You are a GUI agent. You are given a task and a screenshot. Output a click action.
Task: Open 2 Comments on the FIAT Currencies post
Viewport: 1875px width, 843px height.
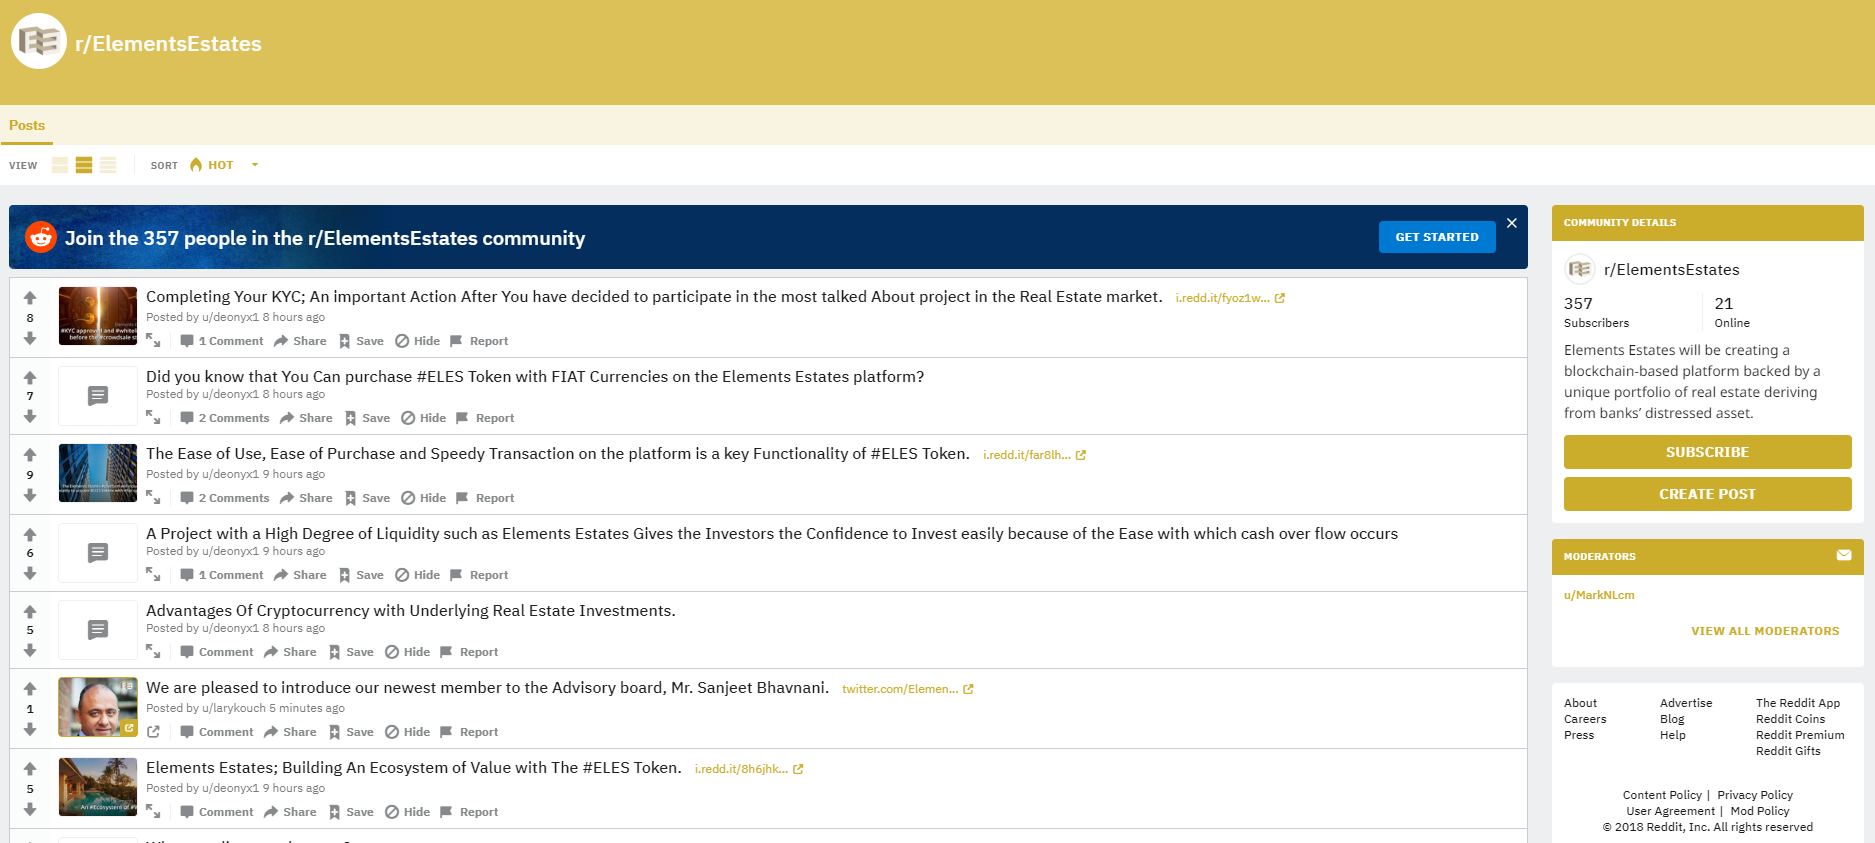point(224,418)
